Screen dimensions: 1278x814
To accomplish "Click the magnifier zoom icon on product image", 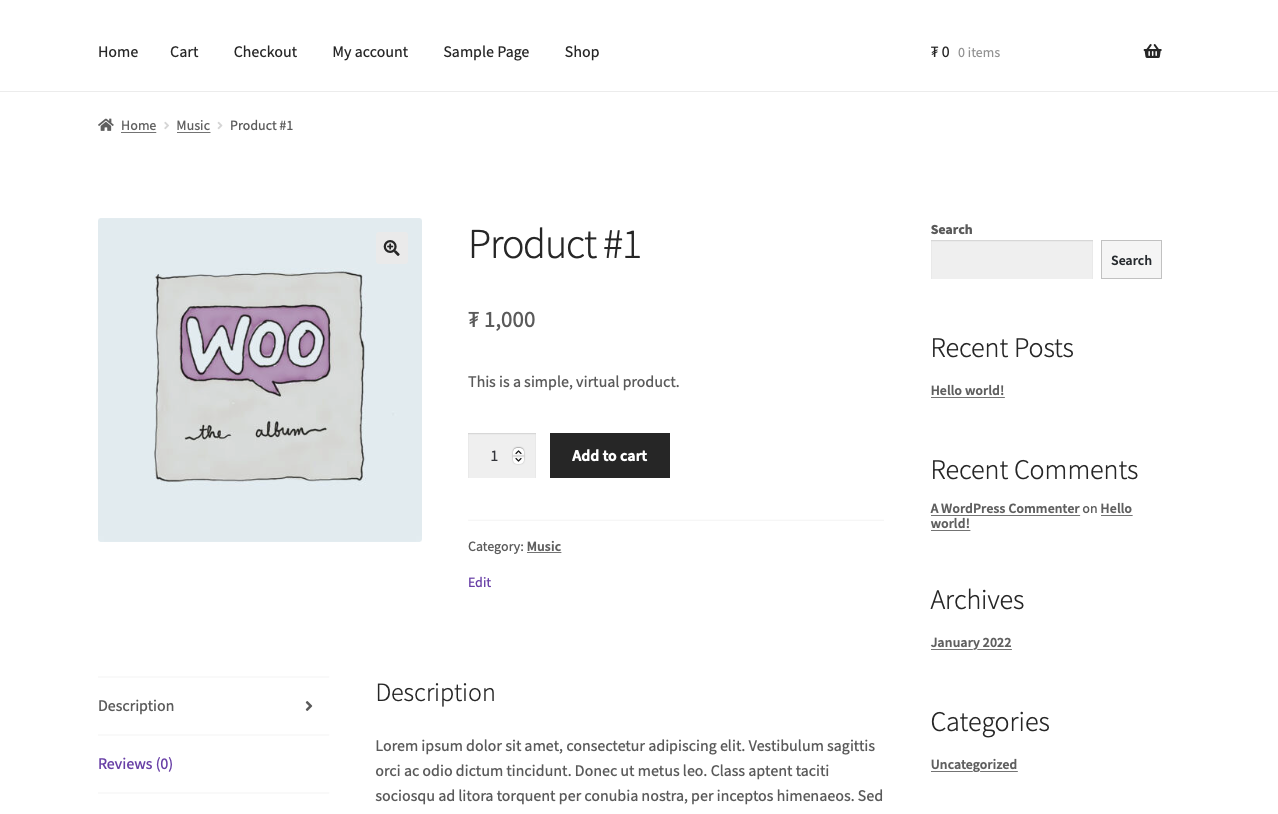I will pos(391,248).
